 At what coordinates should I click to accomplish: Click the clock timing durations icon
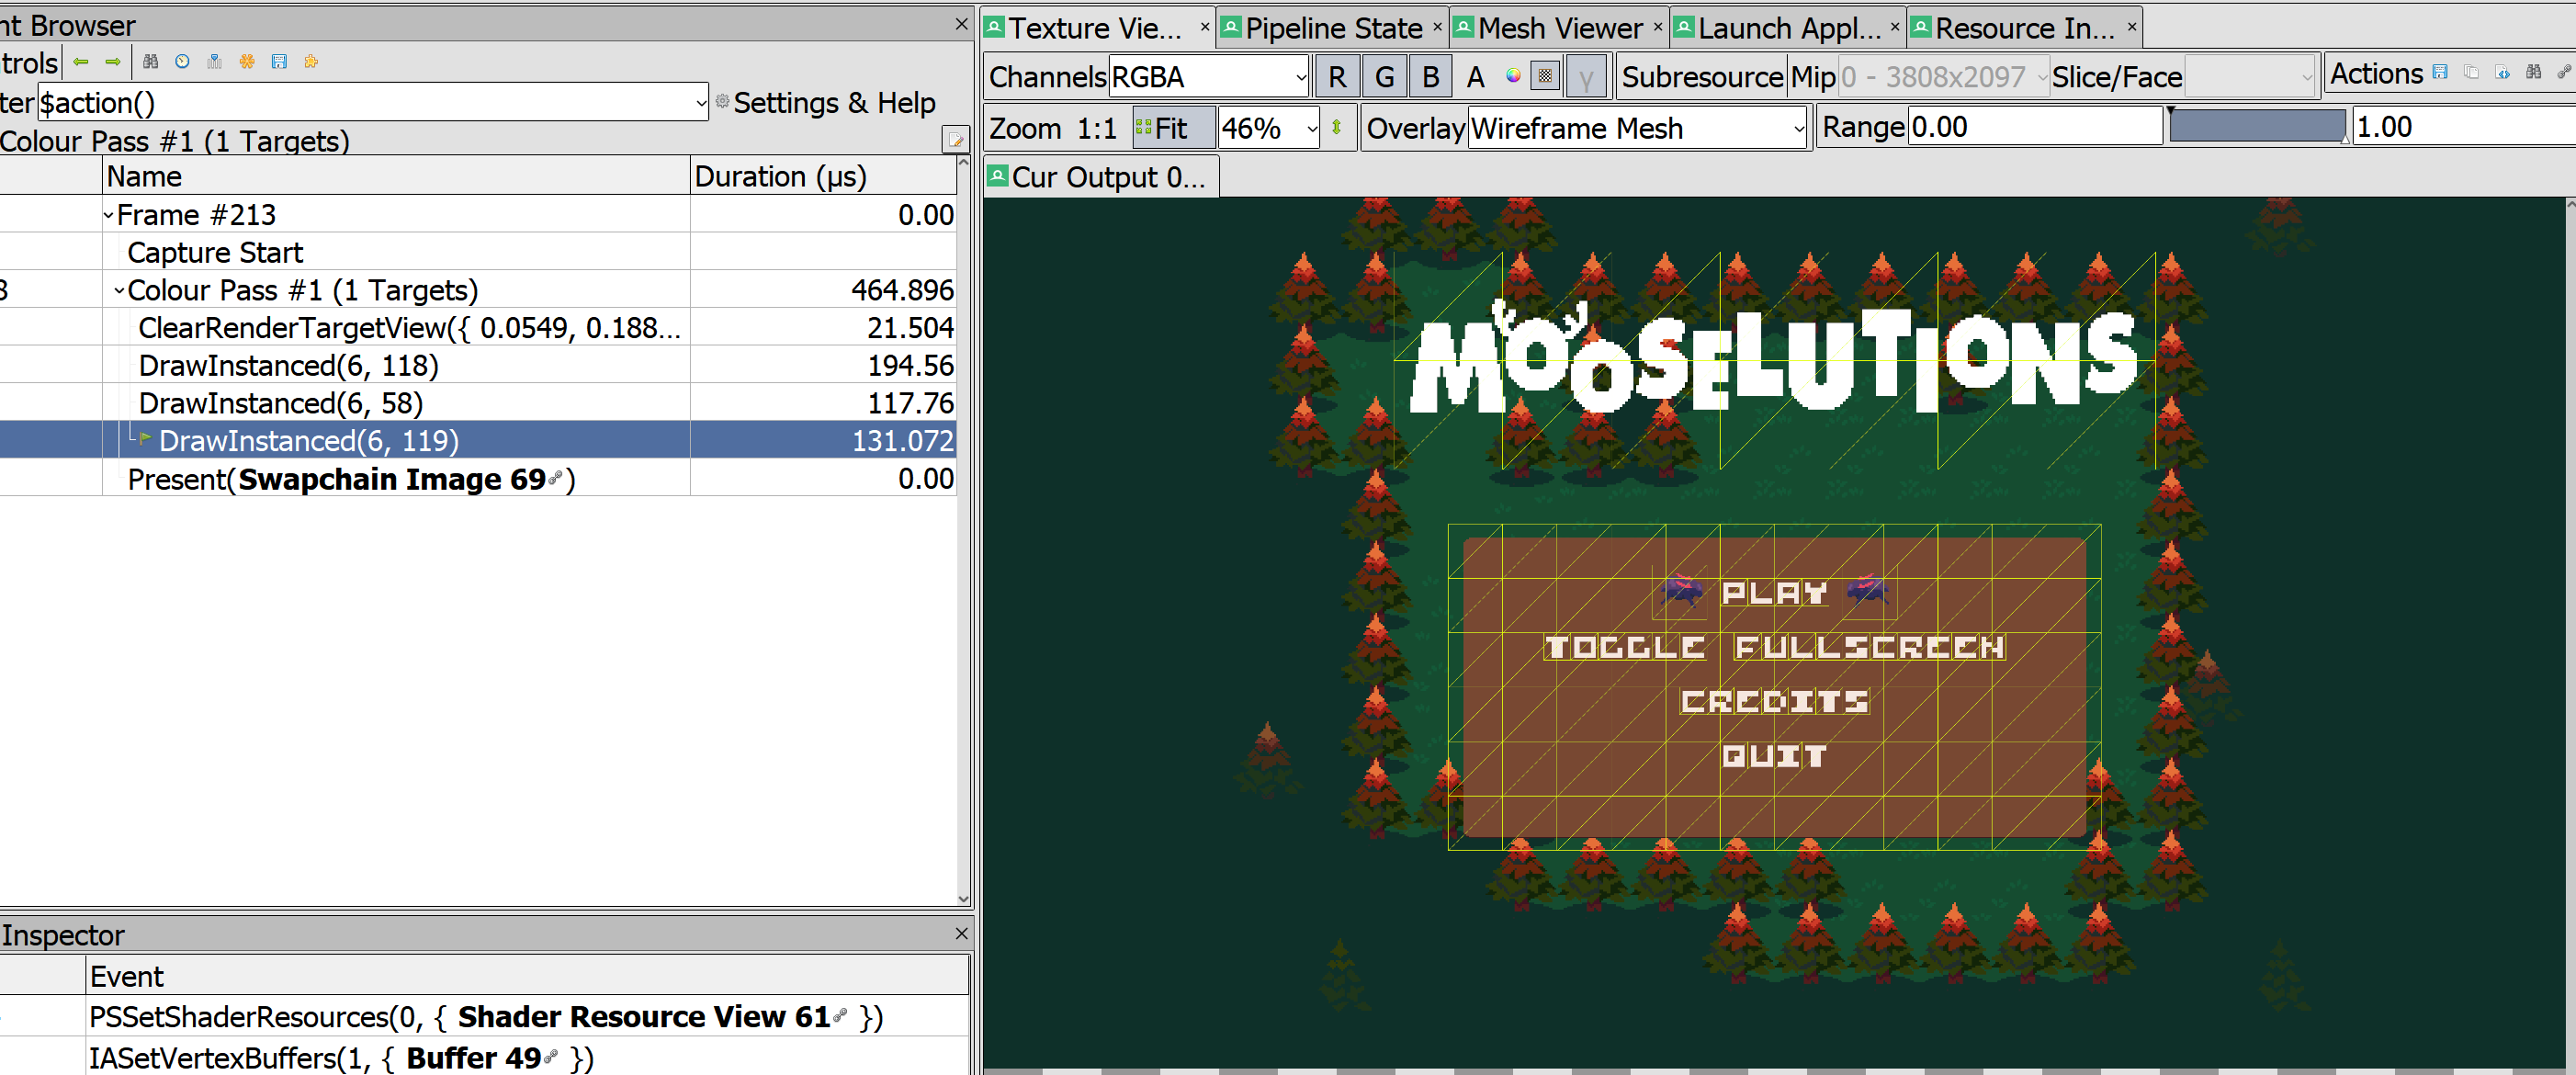coord(182,62)
